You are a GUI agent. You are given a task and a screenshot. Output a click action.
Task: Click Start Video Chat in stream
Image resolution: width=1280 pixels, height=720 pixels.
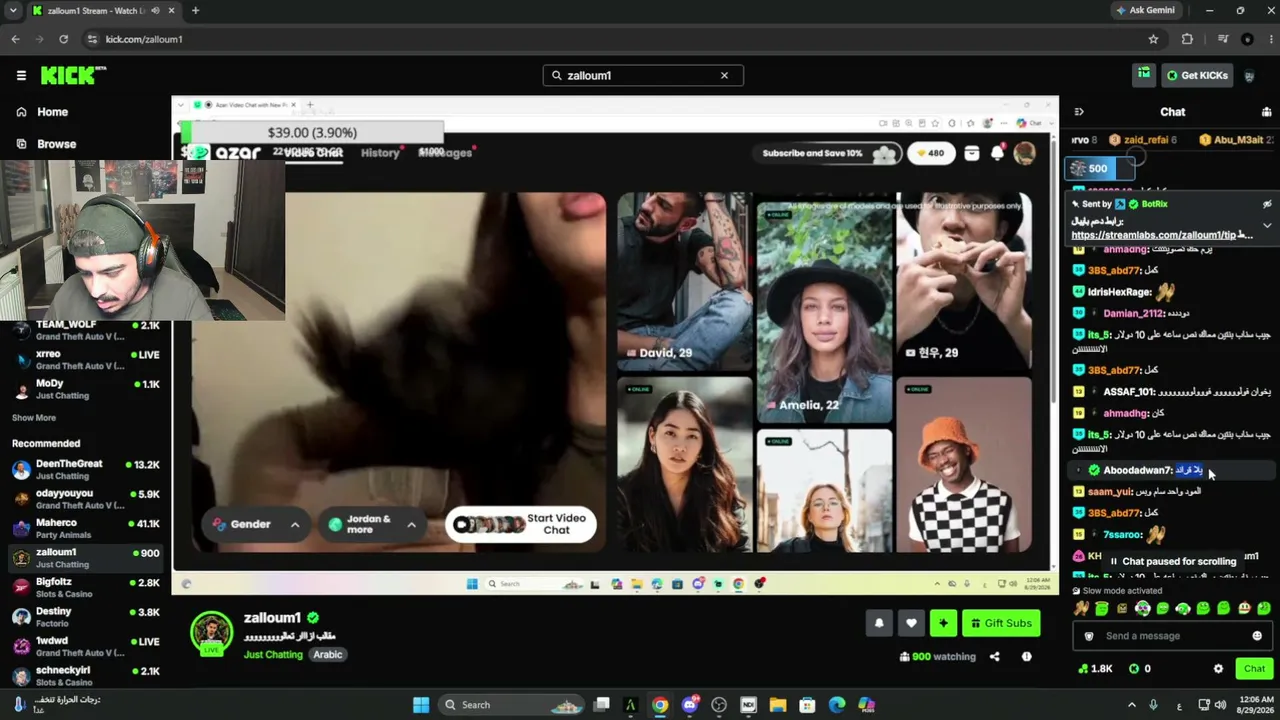520,524
